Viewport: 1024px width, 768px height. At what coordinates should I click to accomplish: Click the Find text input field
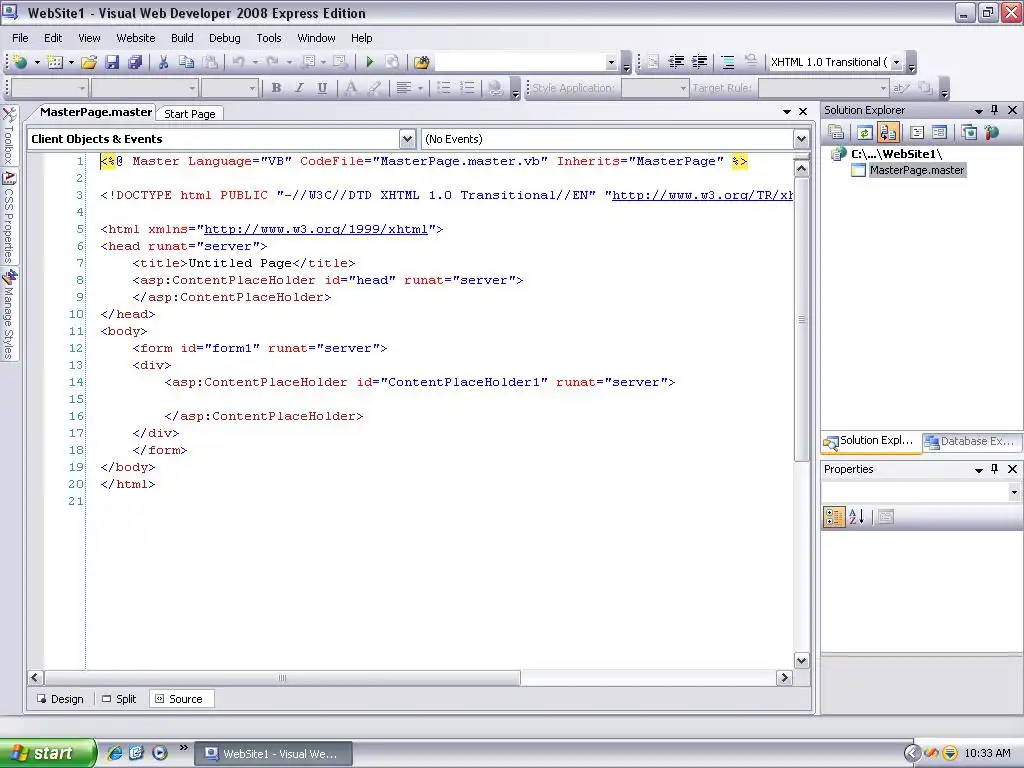point(520,62)
